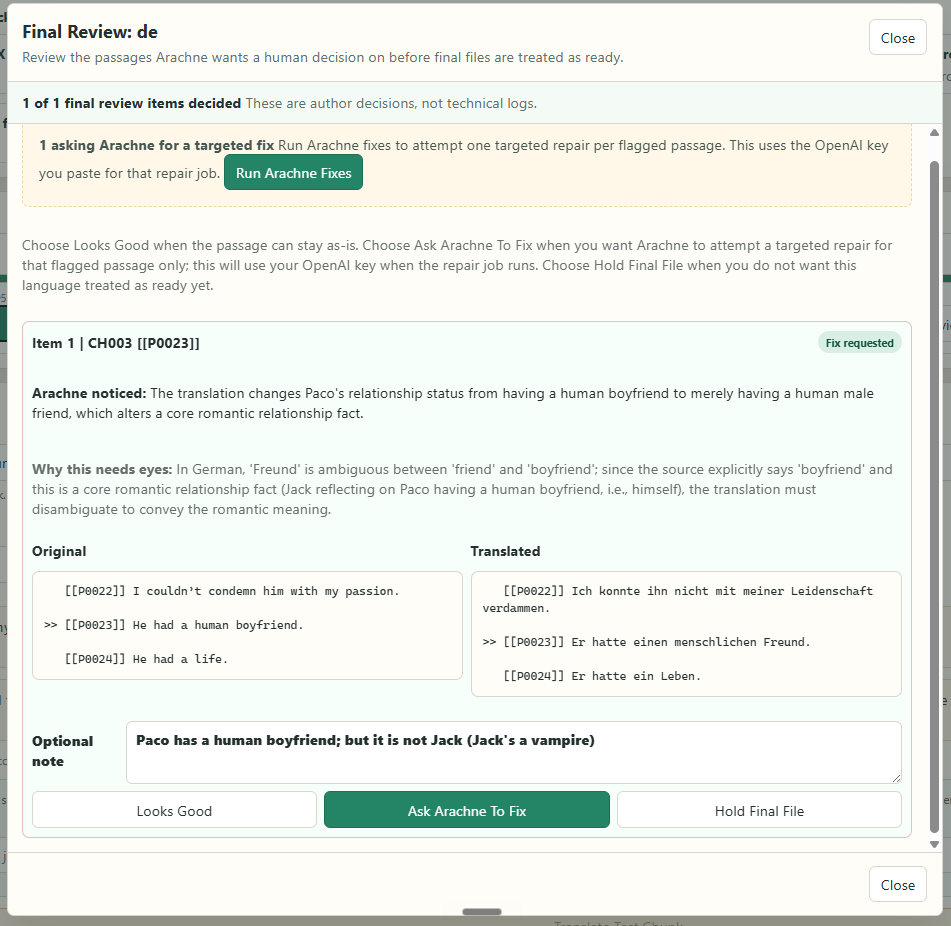Click the scrollbar up arrow in review list
The height and width of the screenshot is (926, 951).
click(935, 132)
